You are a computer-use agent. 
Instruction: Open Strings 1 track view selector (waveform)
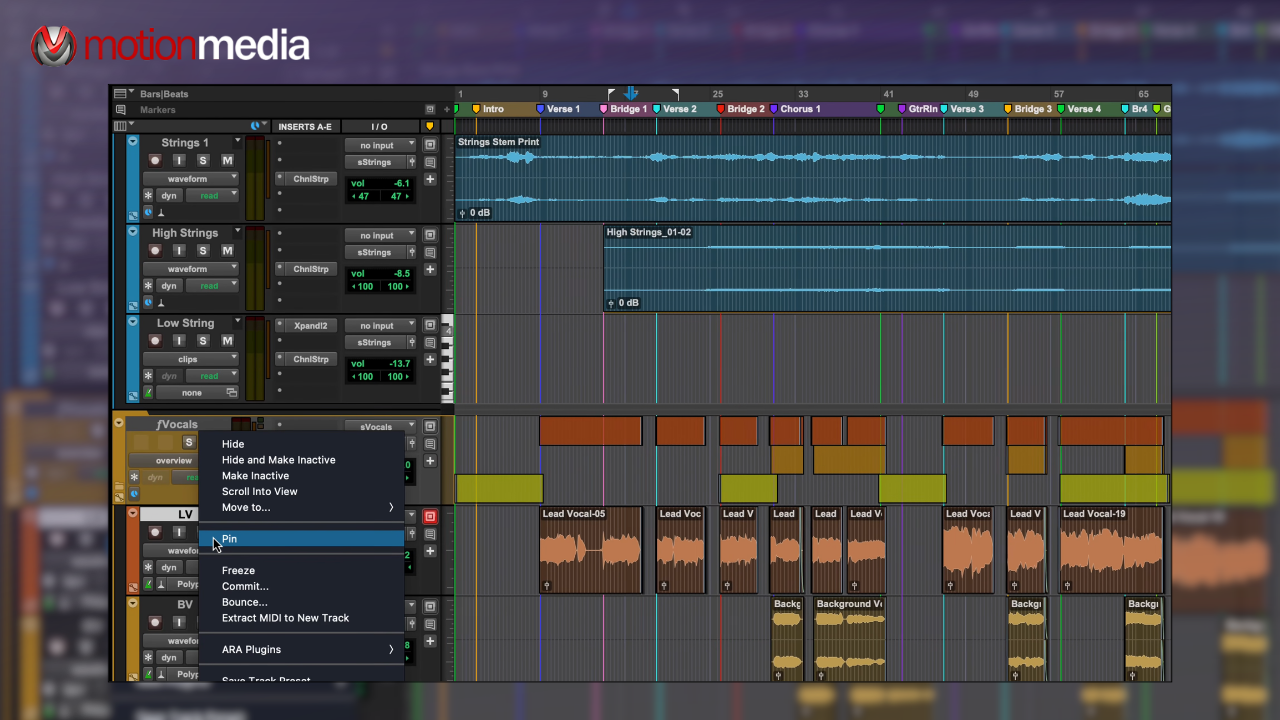(190, 179)
